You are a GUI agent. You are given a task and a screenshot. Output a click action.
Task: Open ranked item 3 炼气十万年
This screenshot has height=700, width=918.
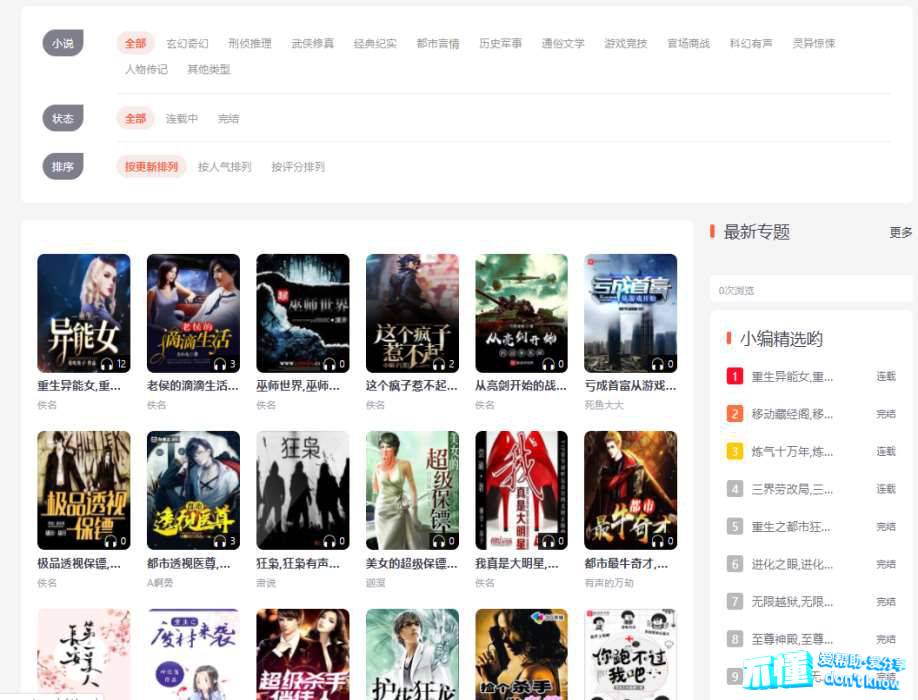[792, 451]
